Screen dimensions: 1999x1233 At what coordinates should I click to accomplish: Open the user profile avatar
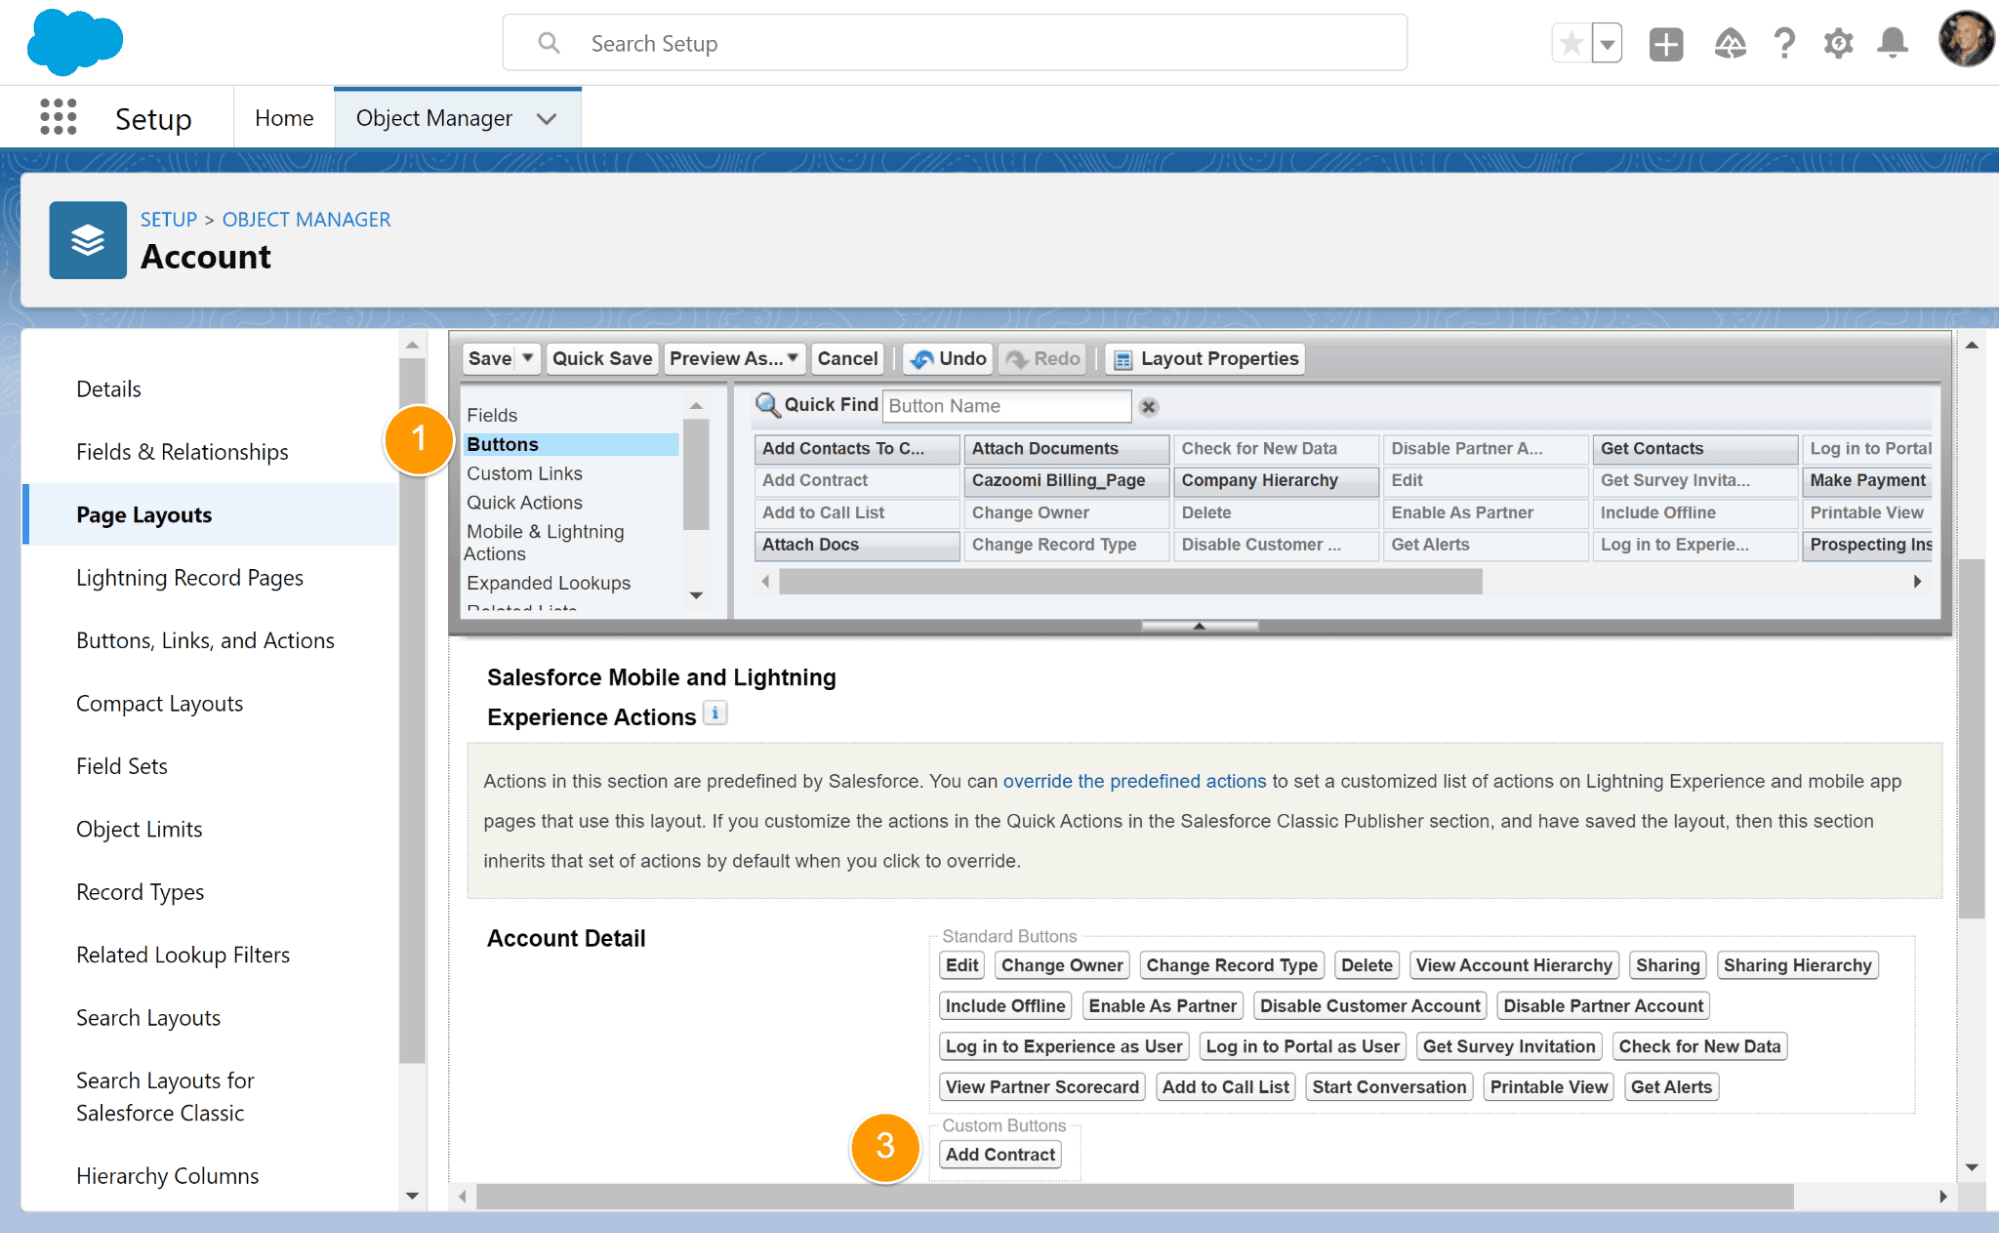coord(1966,40)
